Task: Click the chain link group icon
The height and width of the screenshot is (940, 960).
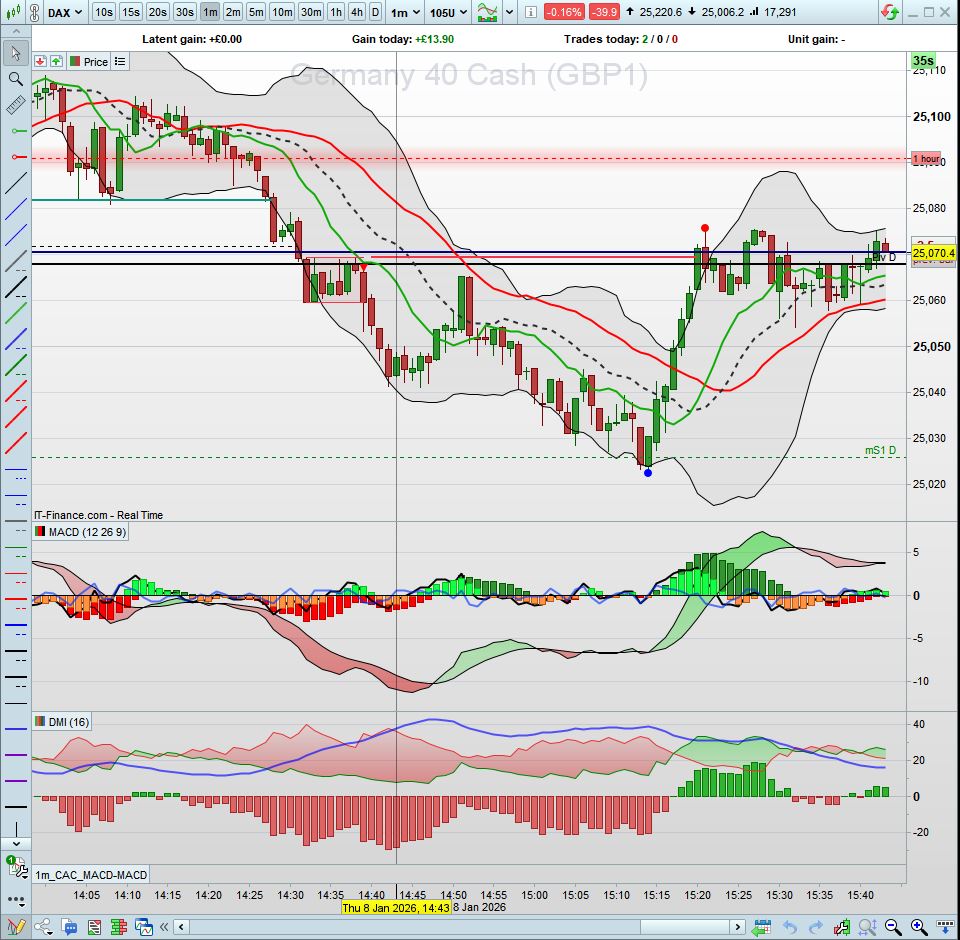Action: [36, 12]
